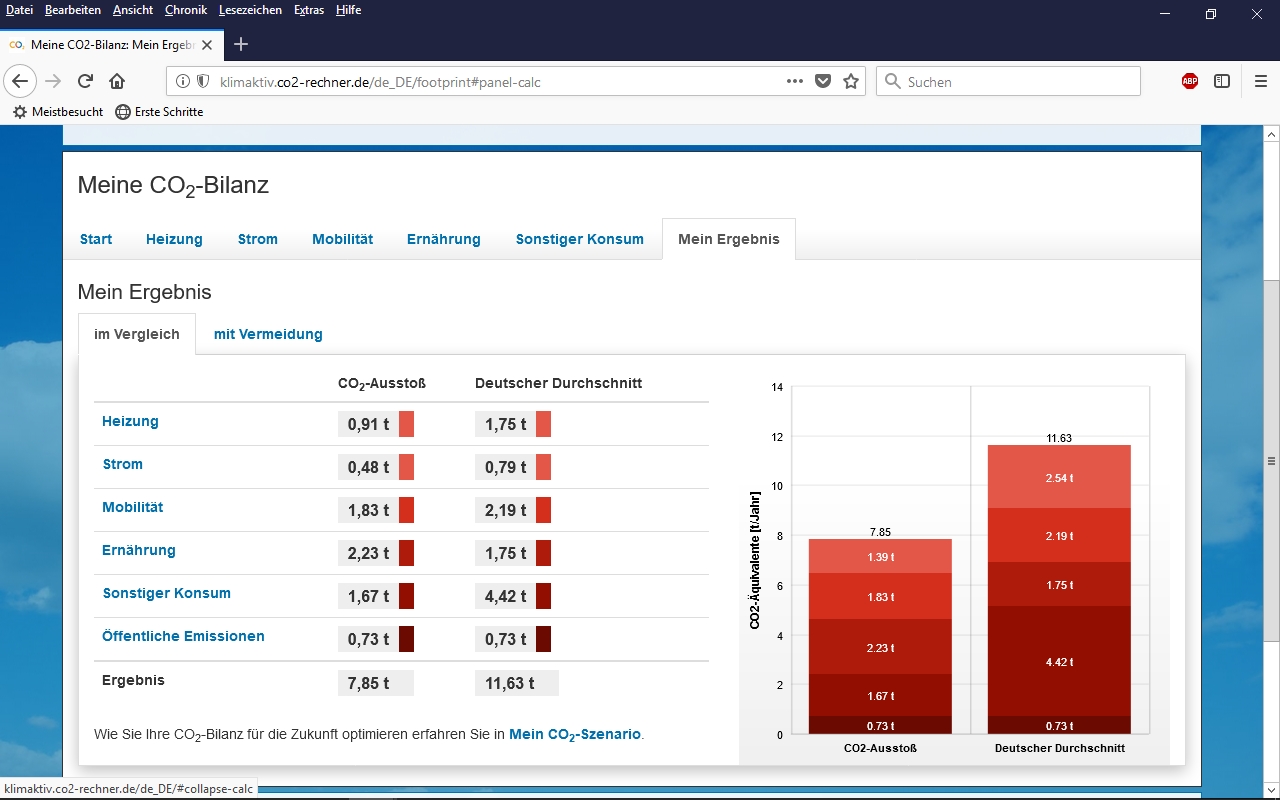
Task: Open the Mein CO2-Szenario link
Action: pyautogui.click(x=574, y=734)
